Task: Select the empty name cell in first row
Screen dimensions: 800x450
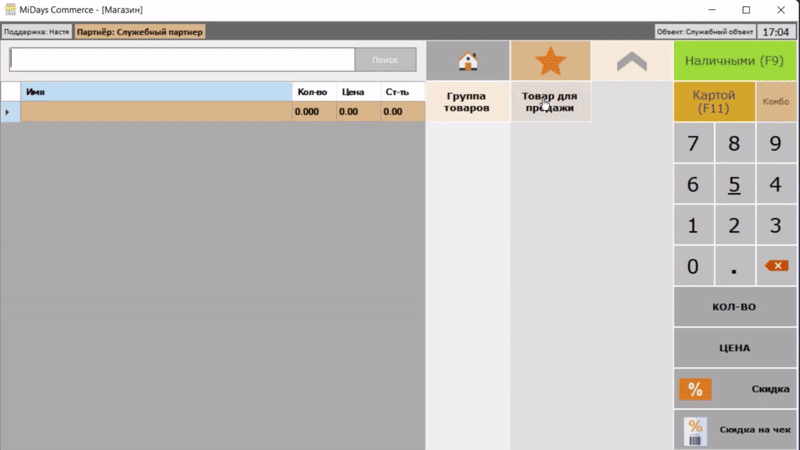Action: pos(156,112)
